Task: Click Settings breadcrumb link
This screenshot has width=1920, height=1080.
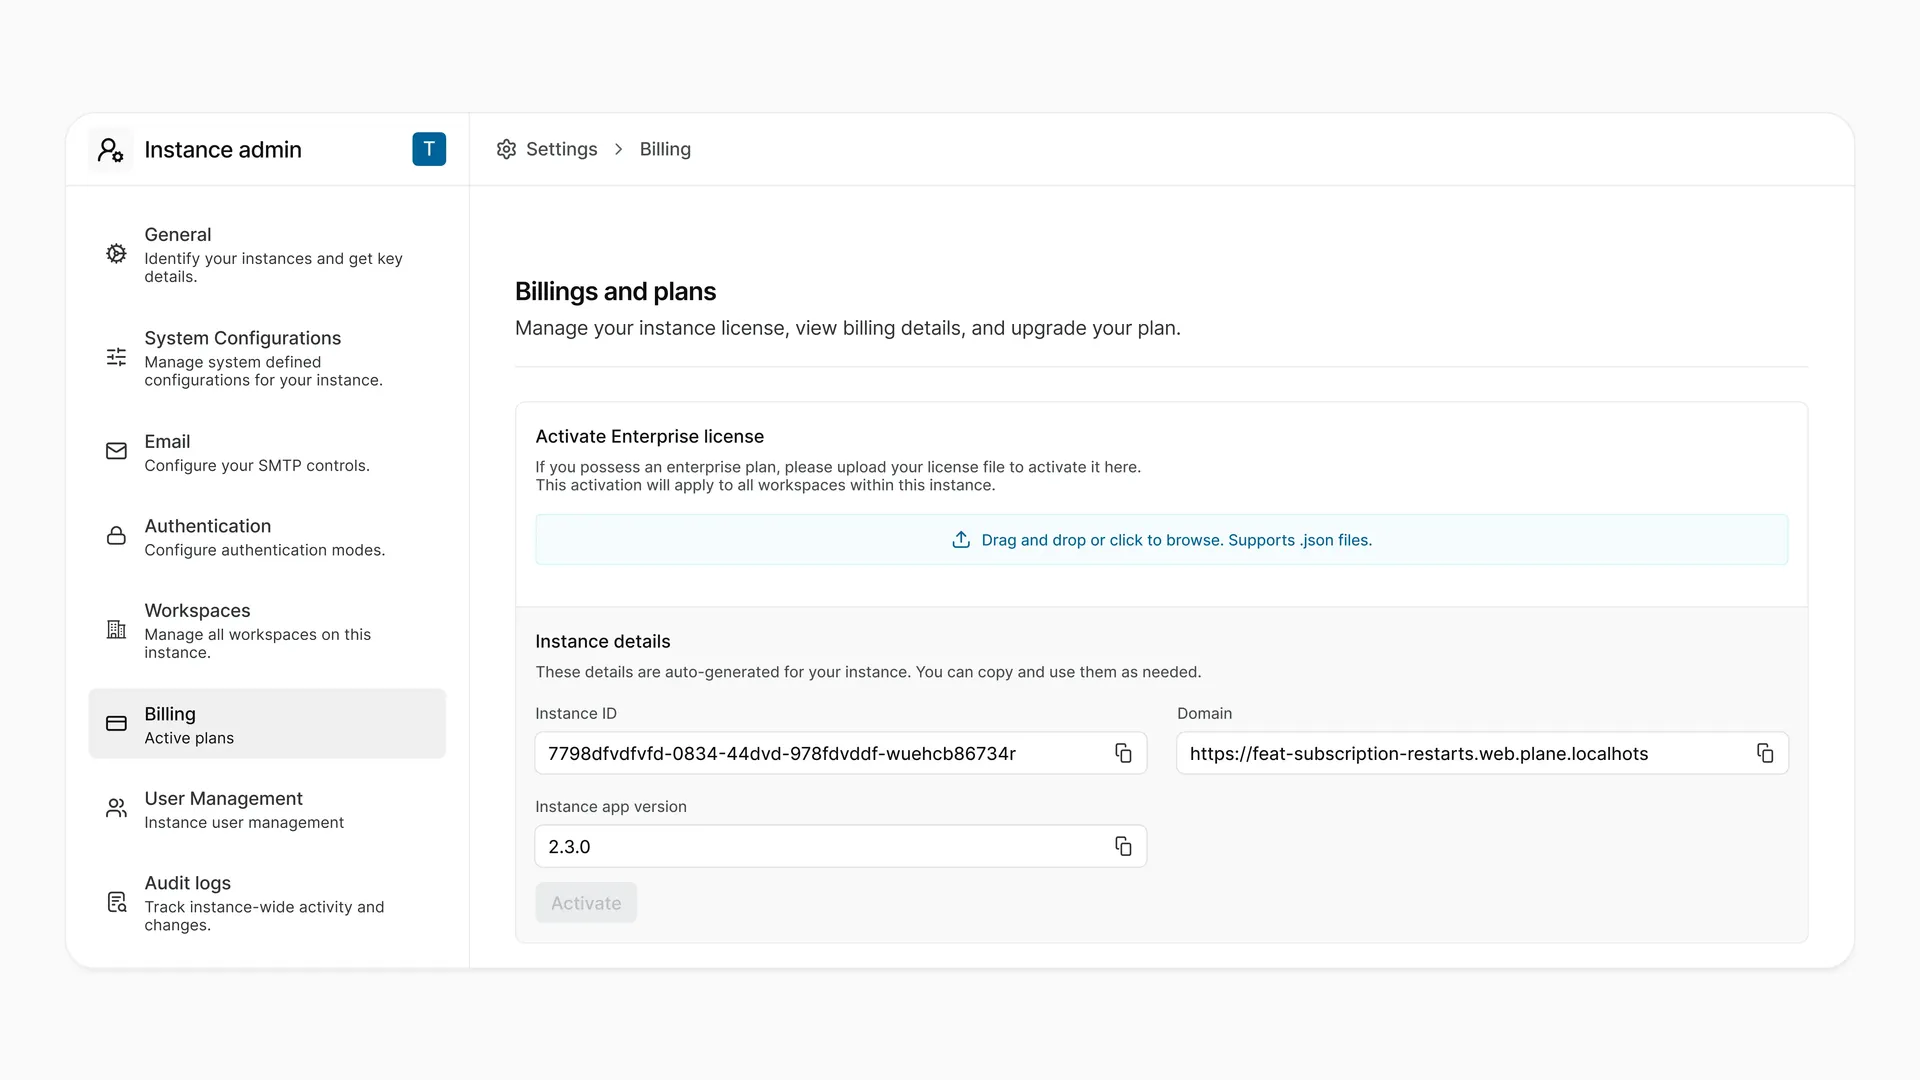Action: point(561,149)
